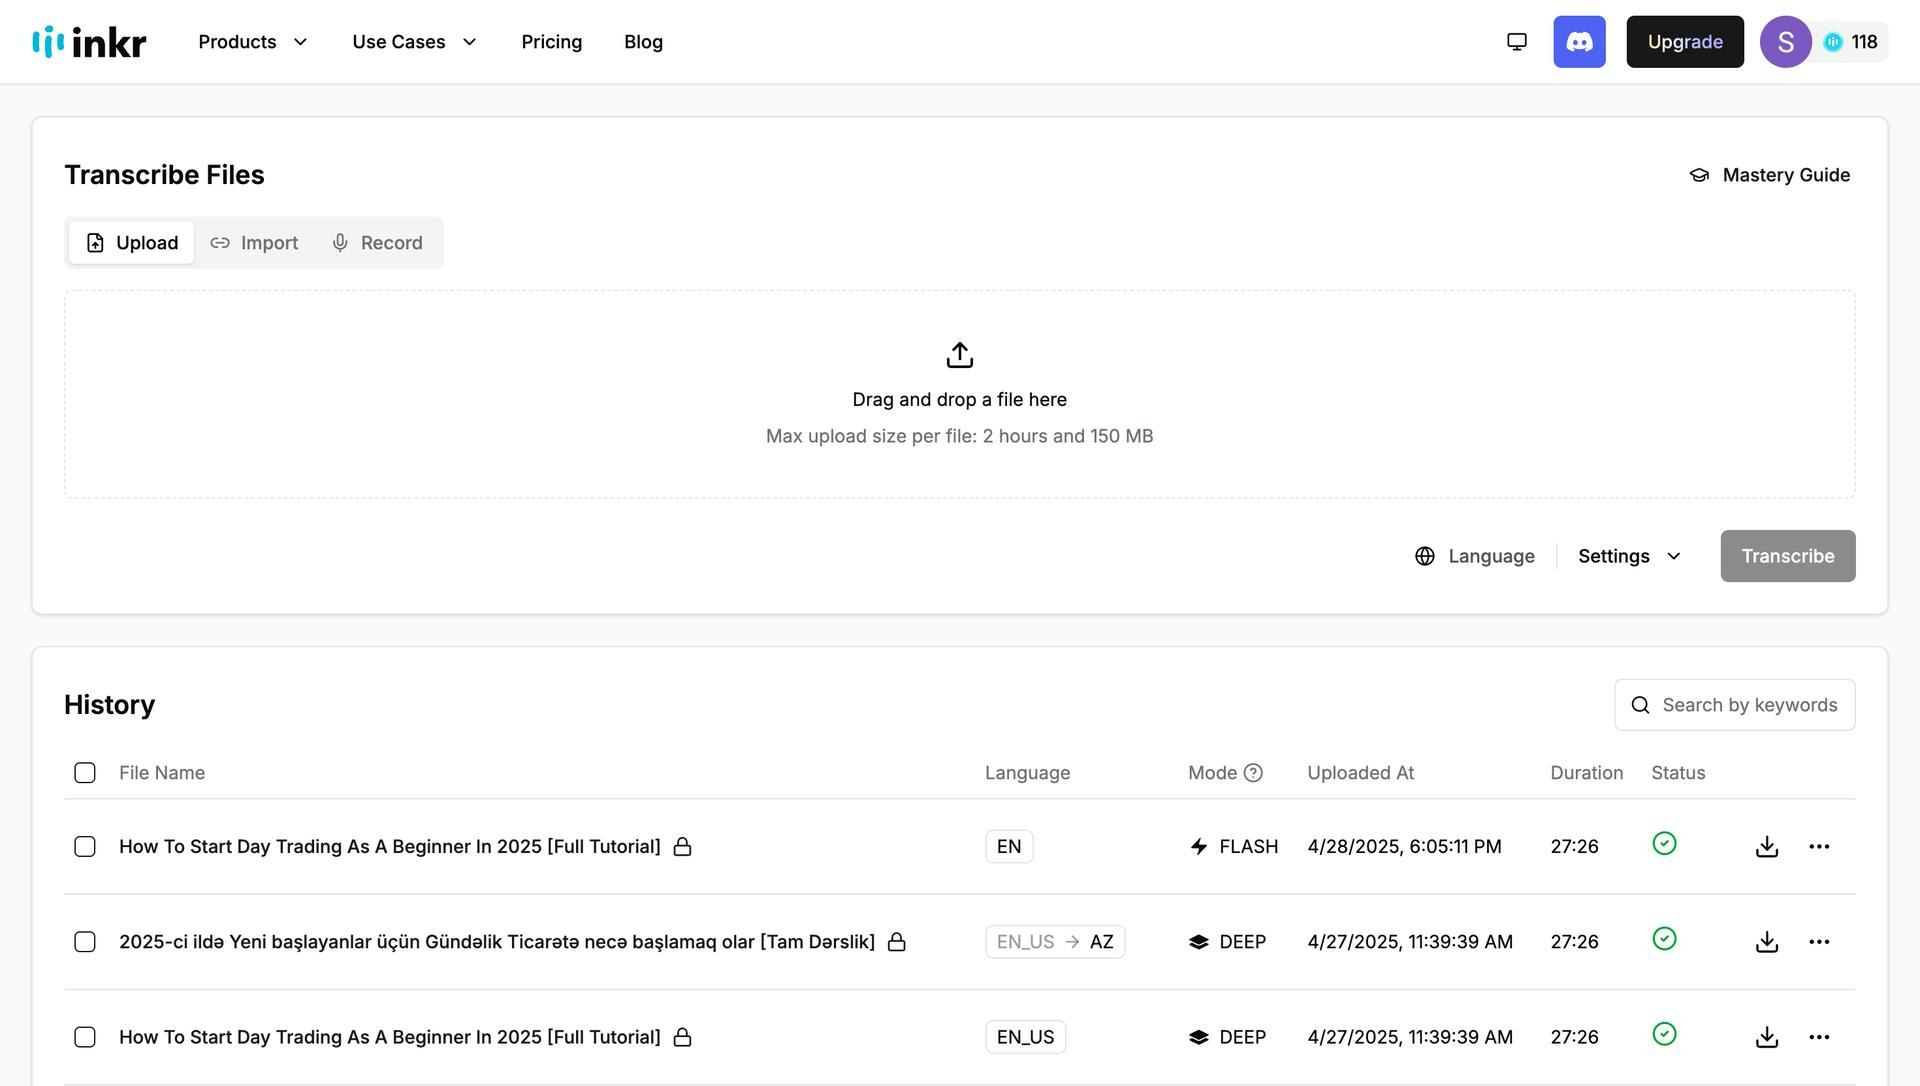Click the upload arrow in the drop zone
The image size is (1920, 1086).
[x=959, y=355]
